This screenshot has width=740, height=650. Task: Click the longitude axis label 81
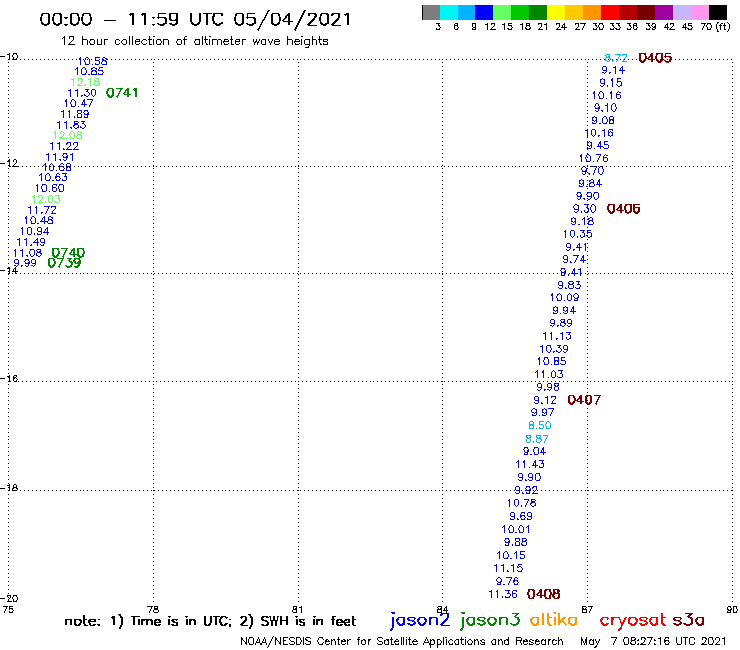click(x=297, y=609)
